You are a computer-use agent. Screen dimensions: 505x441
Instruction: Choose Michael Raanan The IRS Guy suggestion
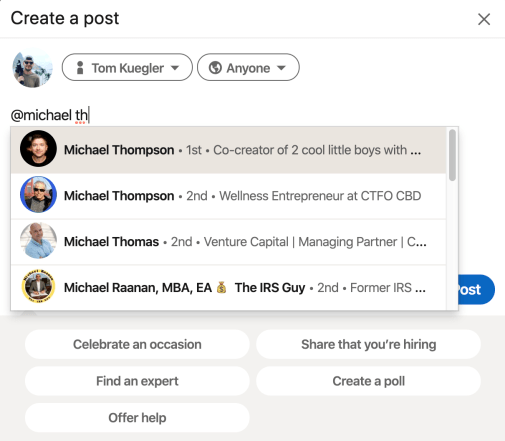pyautogui.click(x=228, y=287)
